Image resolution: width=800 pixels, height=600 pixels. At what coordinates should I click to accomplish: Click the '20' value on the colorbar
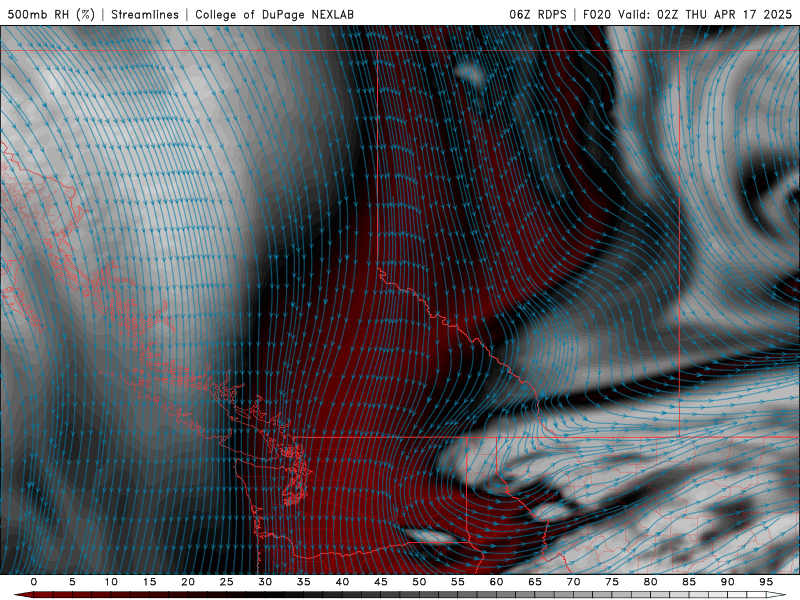[x=188, y=582]
